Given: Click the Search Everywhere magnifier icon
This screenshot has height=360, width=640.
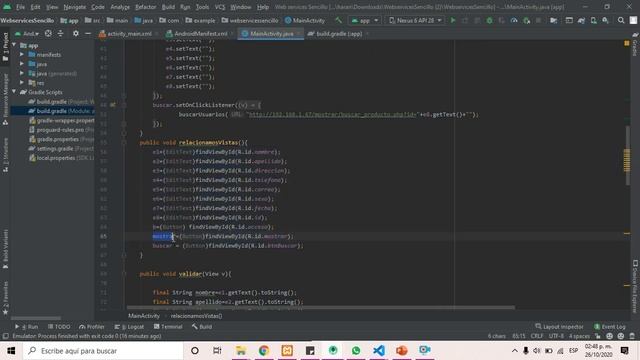Looking at the screenshot, I should pyautogui.click(x=621, y=20).
